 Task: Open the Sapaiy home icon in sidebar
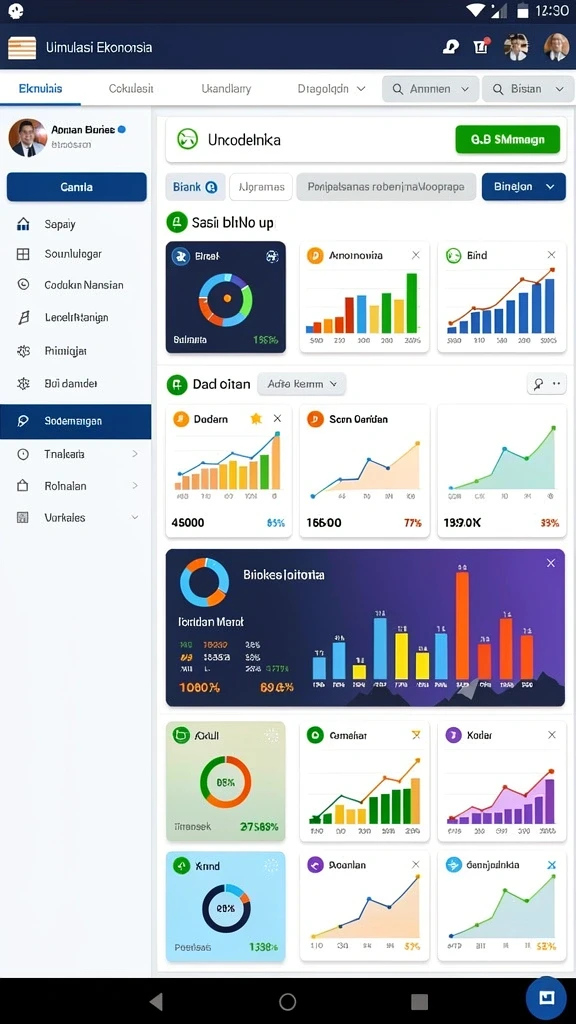tap(23, 224)
